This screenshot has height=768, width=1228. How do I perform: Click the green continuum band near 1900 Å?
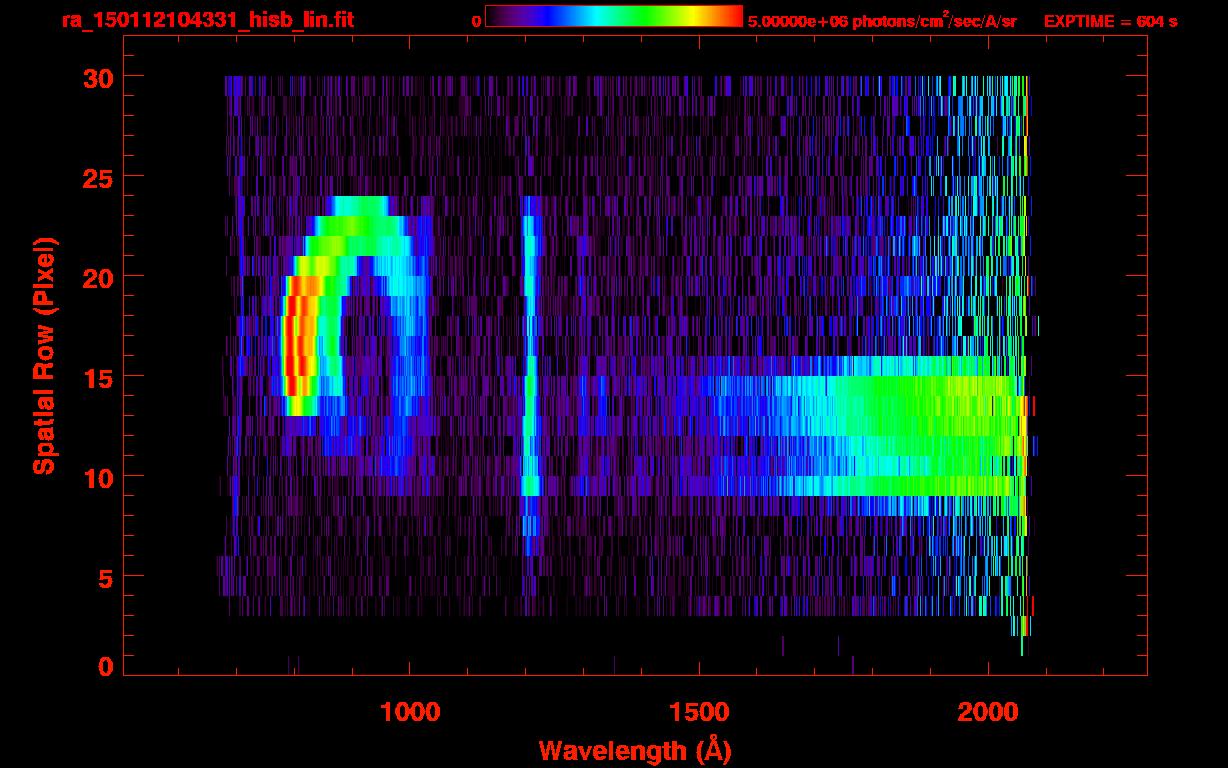(x=930, y=425)
